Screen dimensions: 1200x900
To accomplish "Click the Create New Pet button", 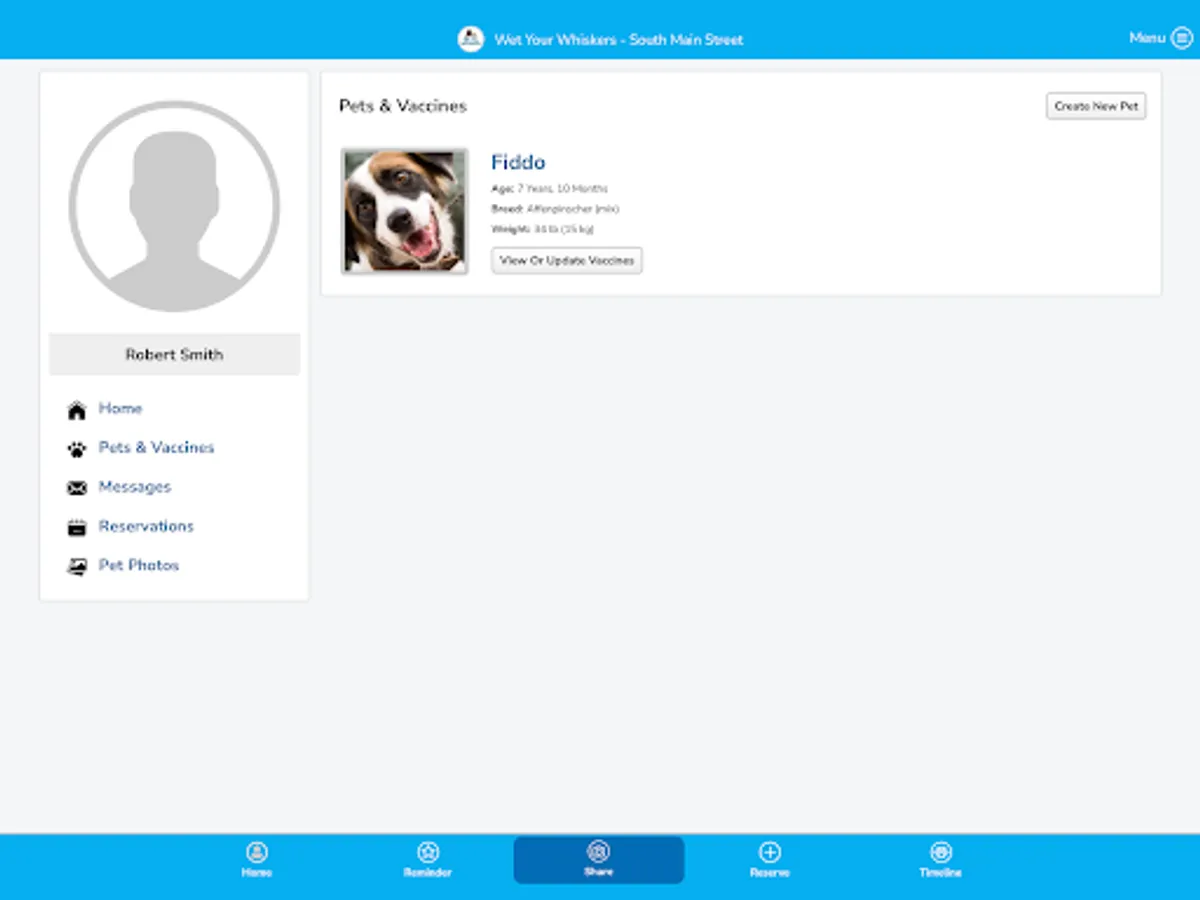I will tap(1096, 106).
